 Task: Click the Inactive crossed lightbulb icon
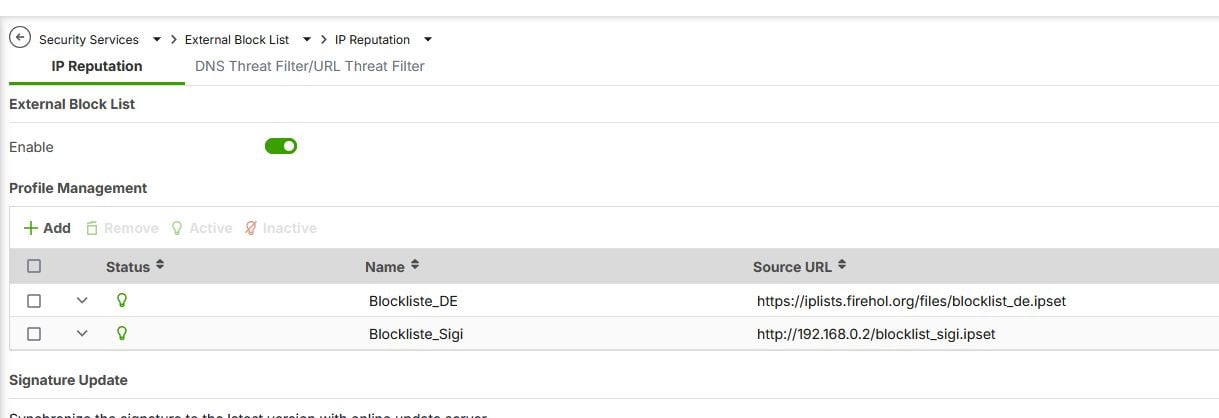coord(250,228)
